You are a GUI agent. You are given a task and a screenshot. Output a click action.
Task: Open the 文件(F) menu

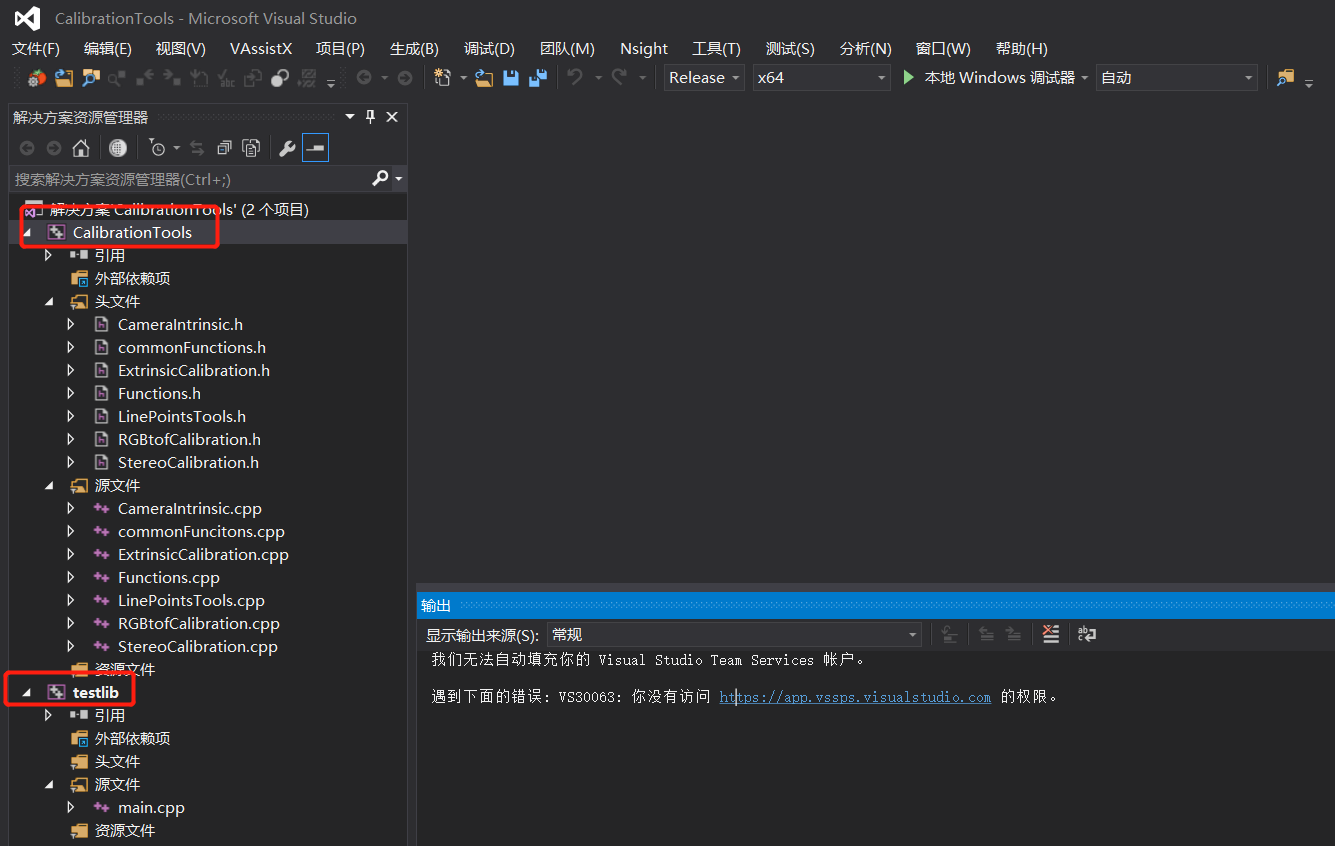(36, 48)
